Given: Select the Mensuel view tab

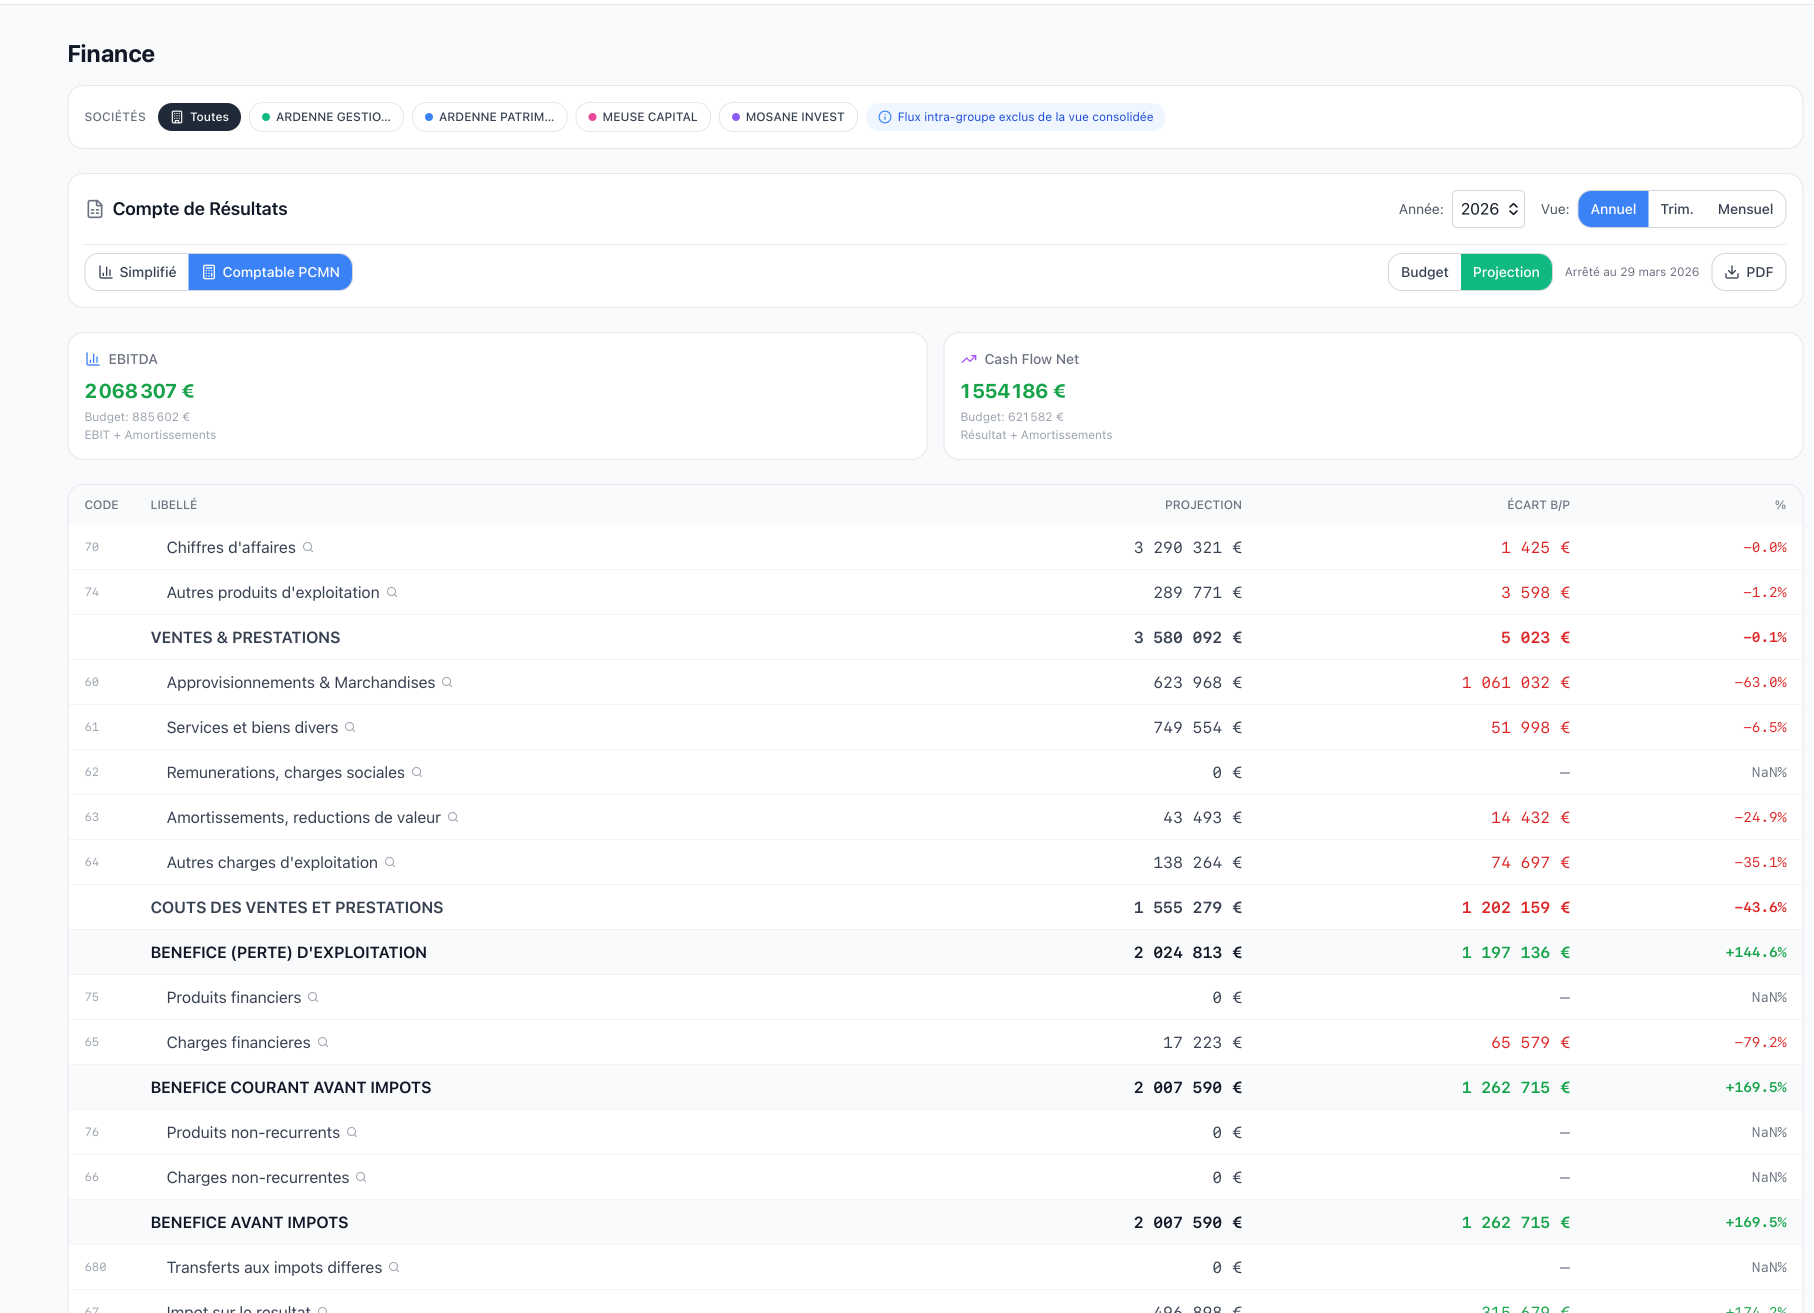Looking at the screenshot, I should coord(1744,209).
